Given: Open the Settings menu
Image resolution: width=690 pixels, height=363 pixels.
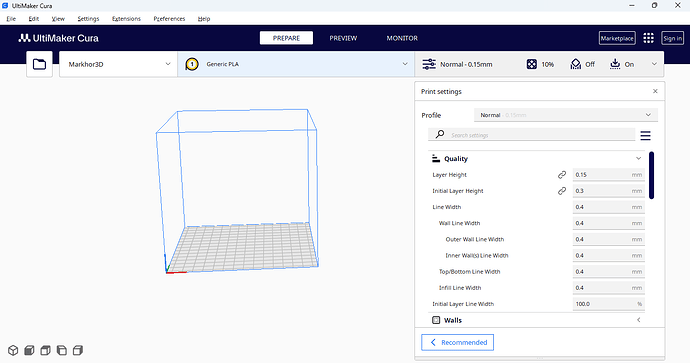Looking at the screenshot, I should coord(88,19).
